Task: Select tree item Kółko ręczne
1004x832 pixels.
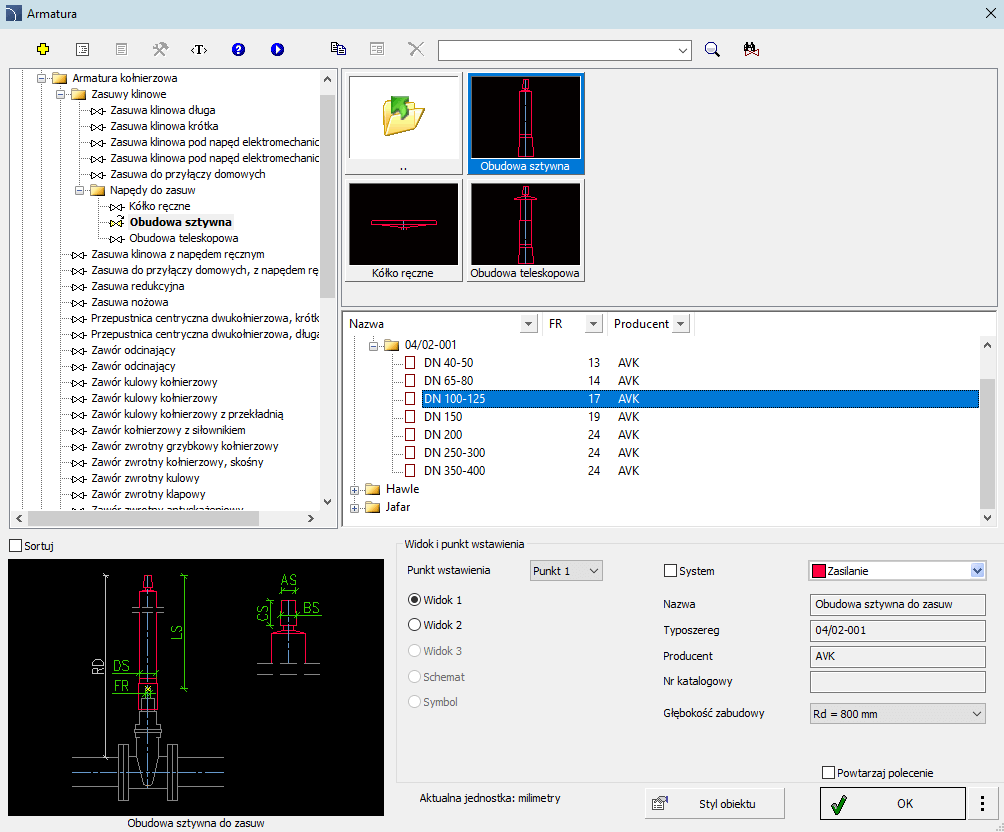Action: 159,206
